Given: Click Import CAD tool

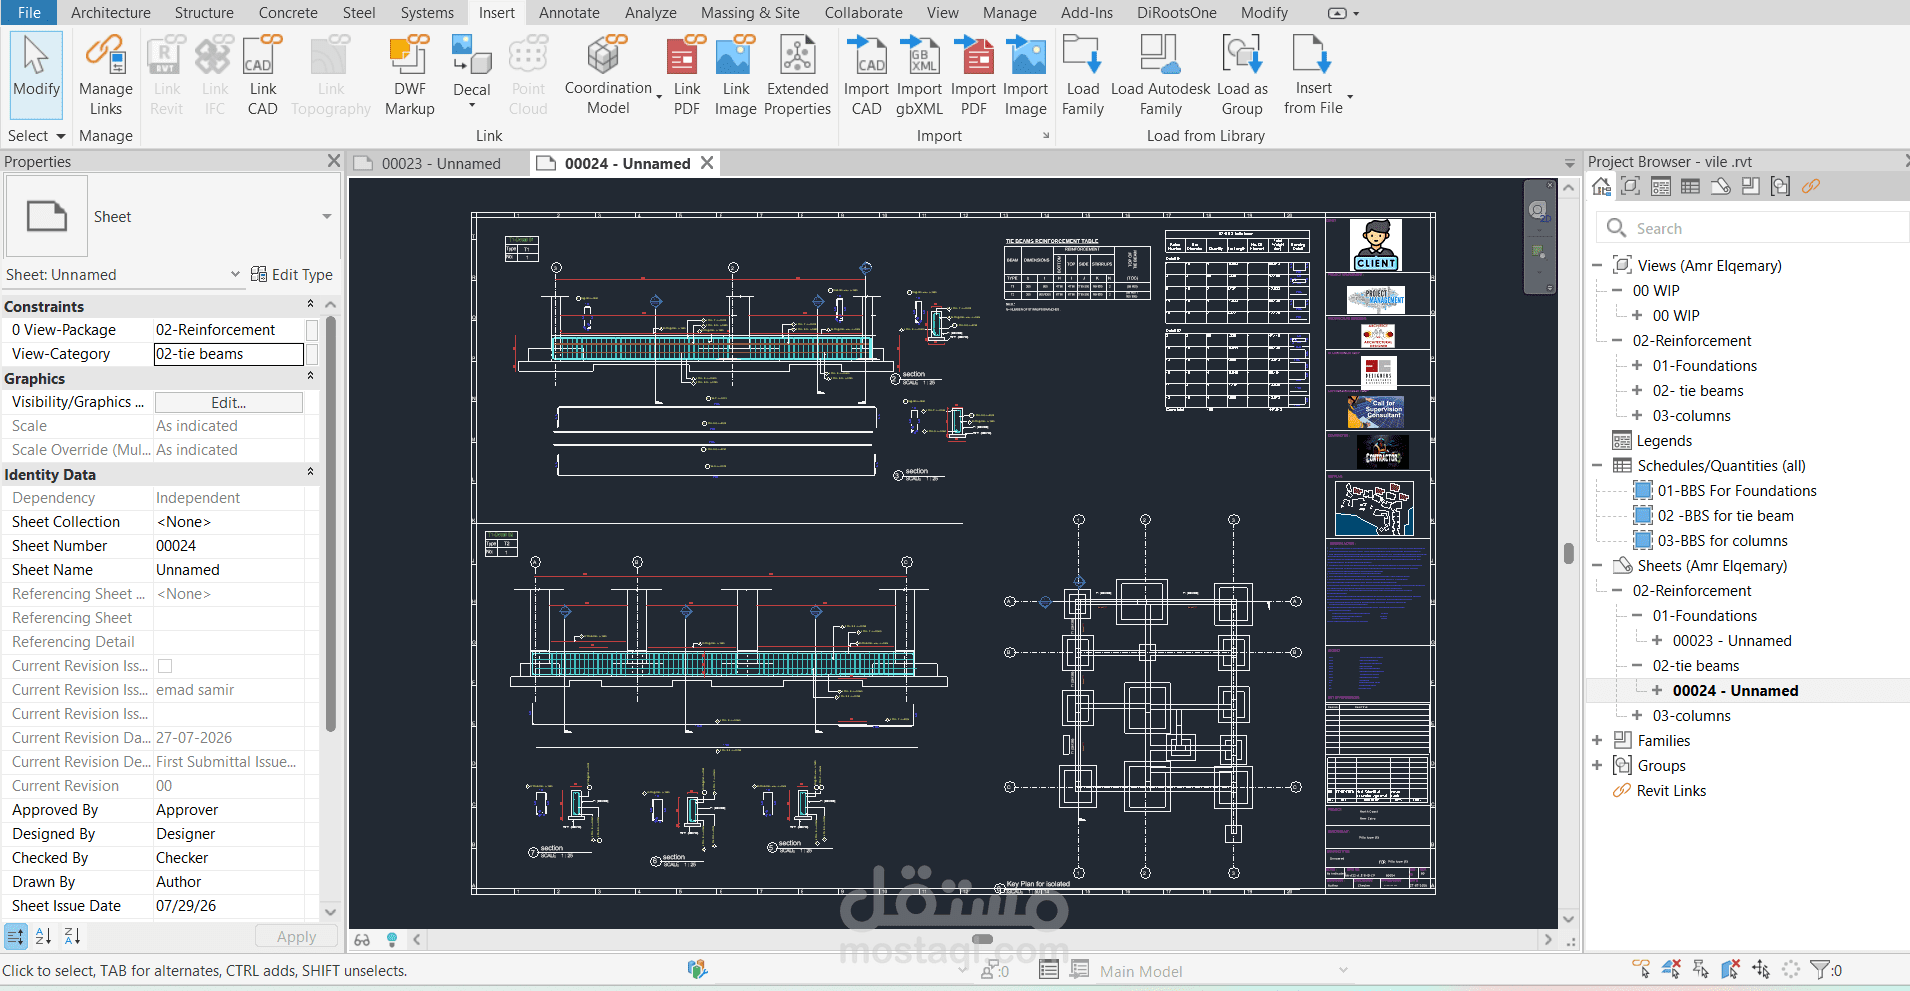Looking at the screenshot, I should (866, 76).
